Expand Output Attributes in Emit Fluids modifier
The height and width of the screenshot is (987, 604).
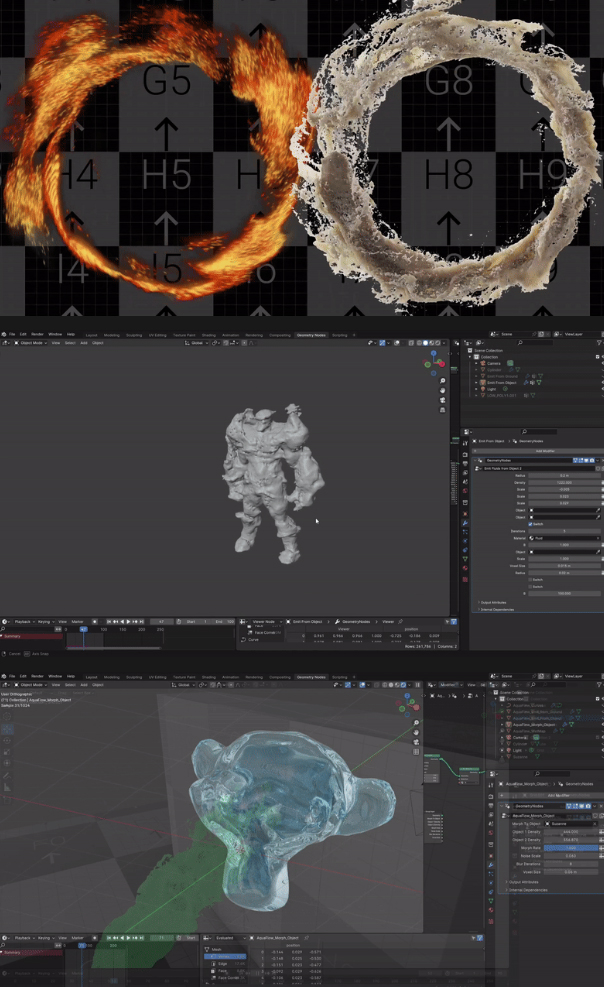click(x=495, y=602)
